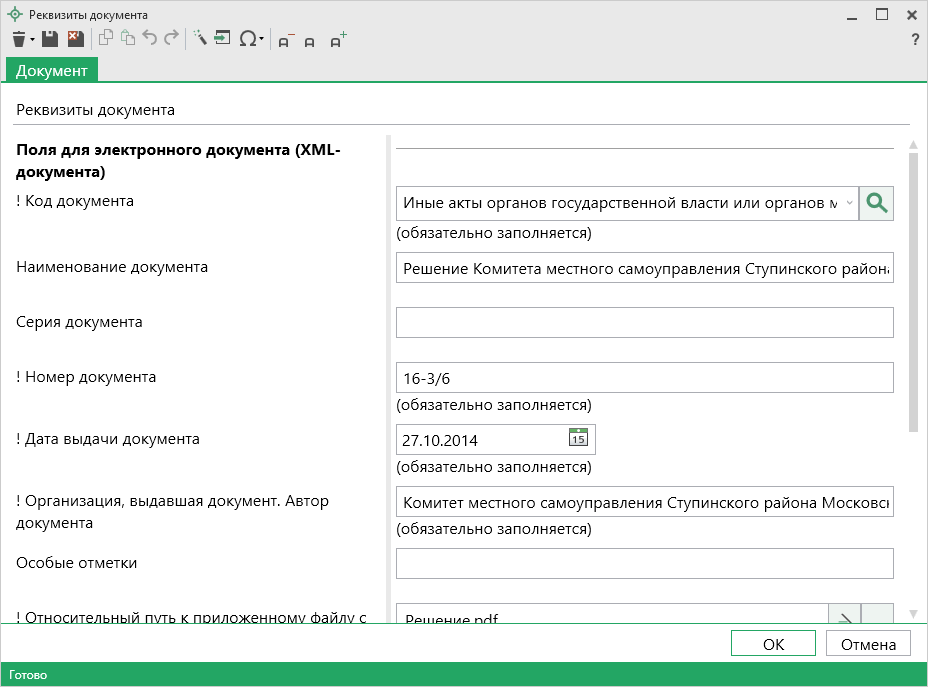
Task: Click the floppy disk Save icon
Action: pos(50,39)
